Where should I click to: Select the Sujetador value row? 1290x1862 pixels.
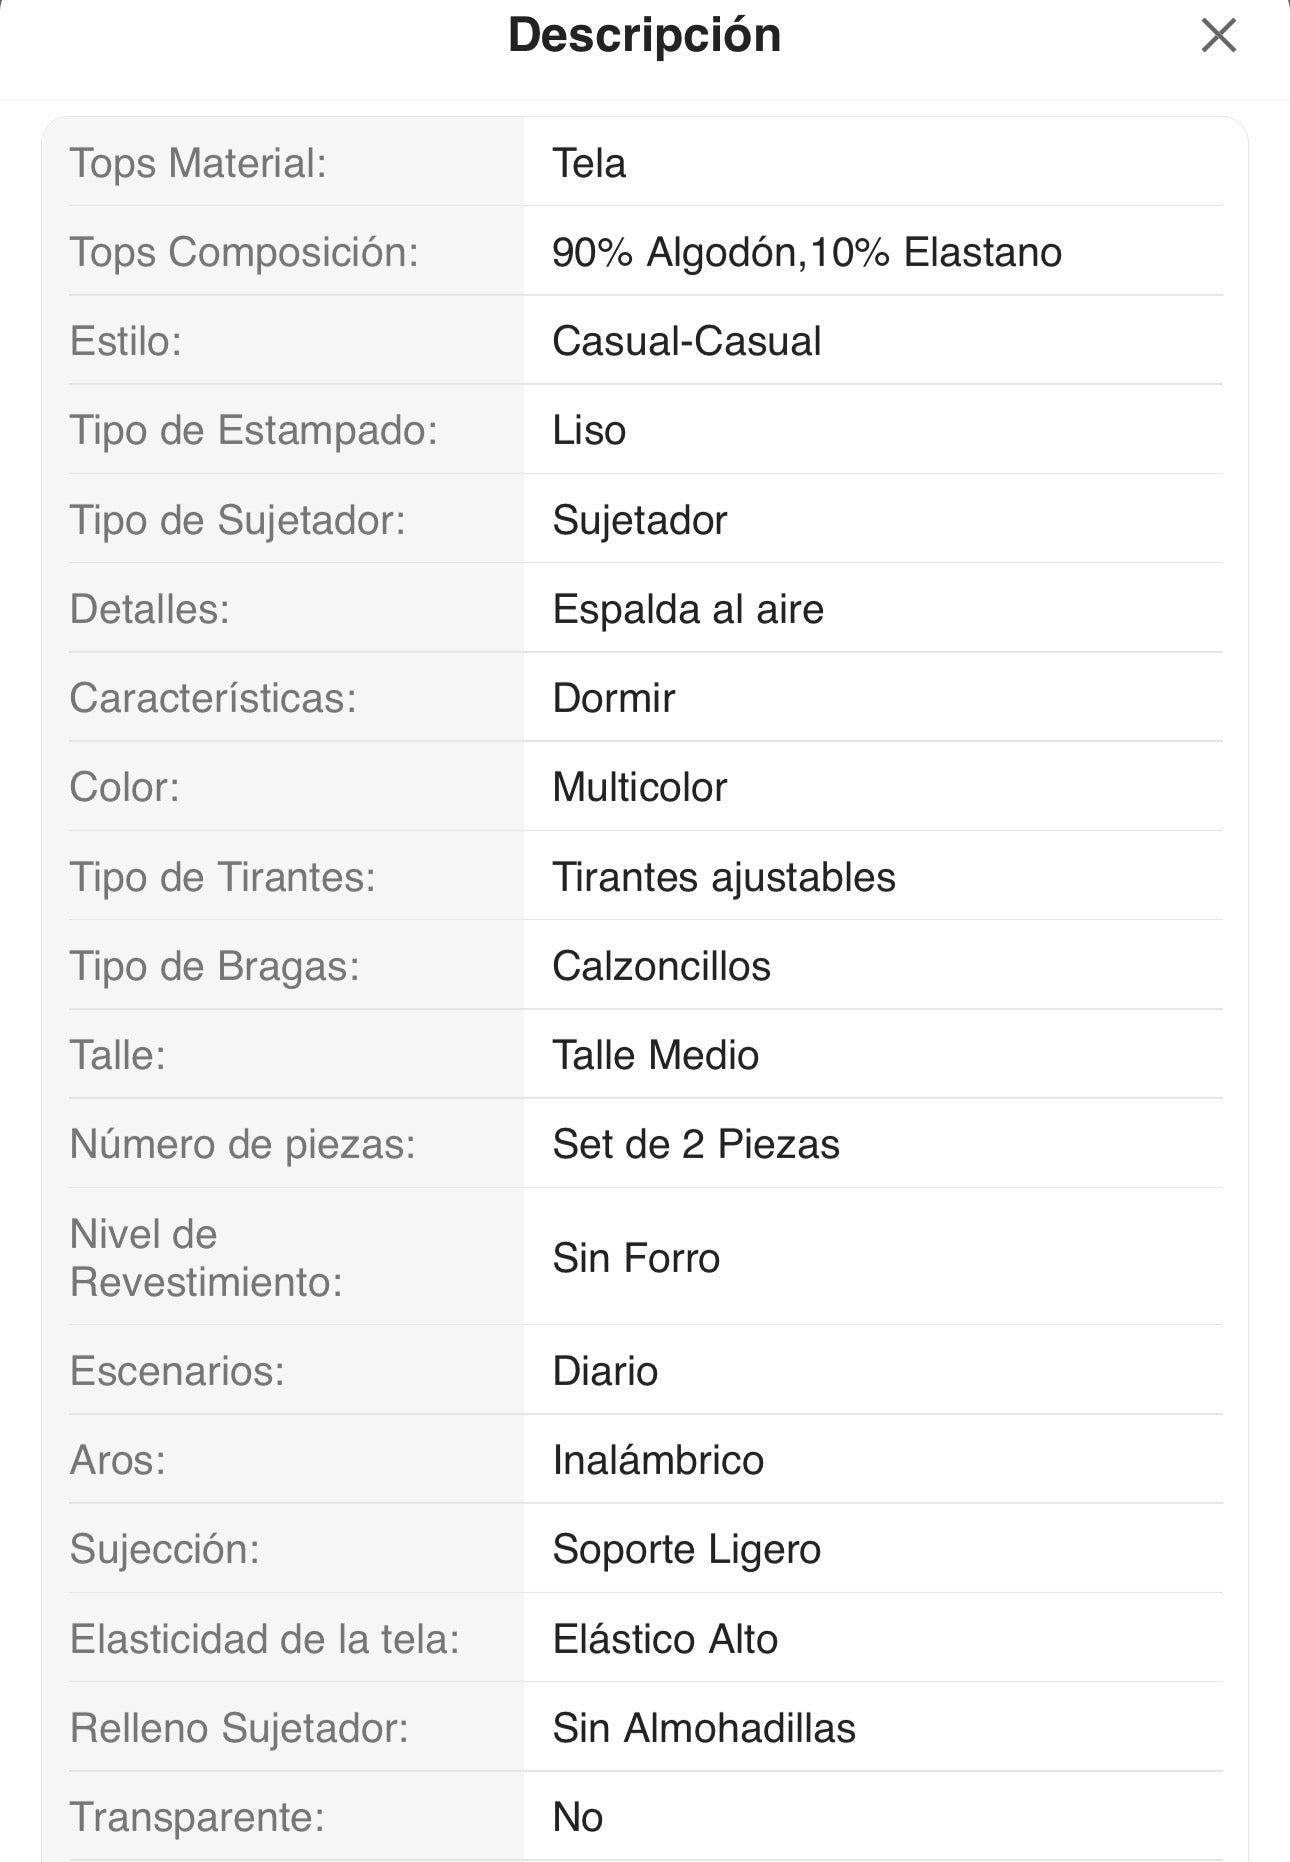point(639,520)
